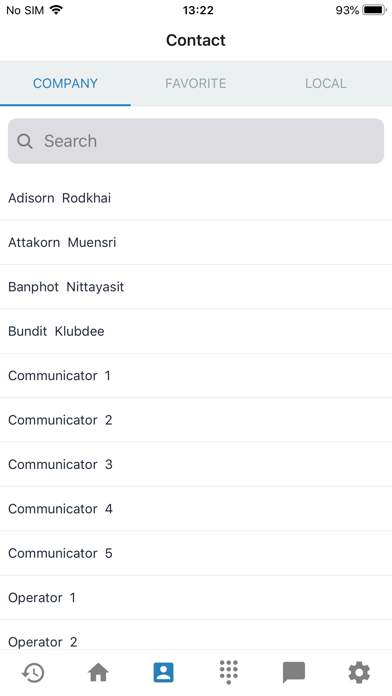
Task: Open contact Adisorn Rodkhai
Action: [196, 198]
